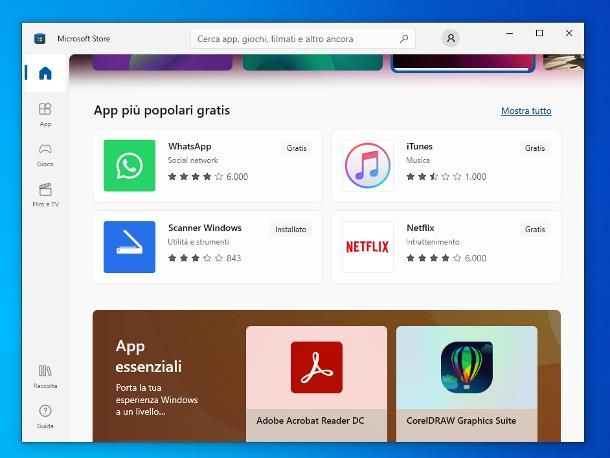The height and width of the screenshot is (458, 610).
Task: Open the iTunes app title
Action: (x=419, y=146)
